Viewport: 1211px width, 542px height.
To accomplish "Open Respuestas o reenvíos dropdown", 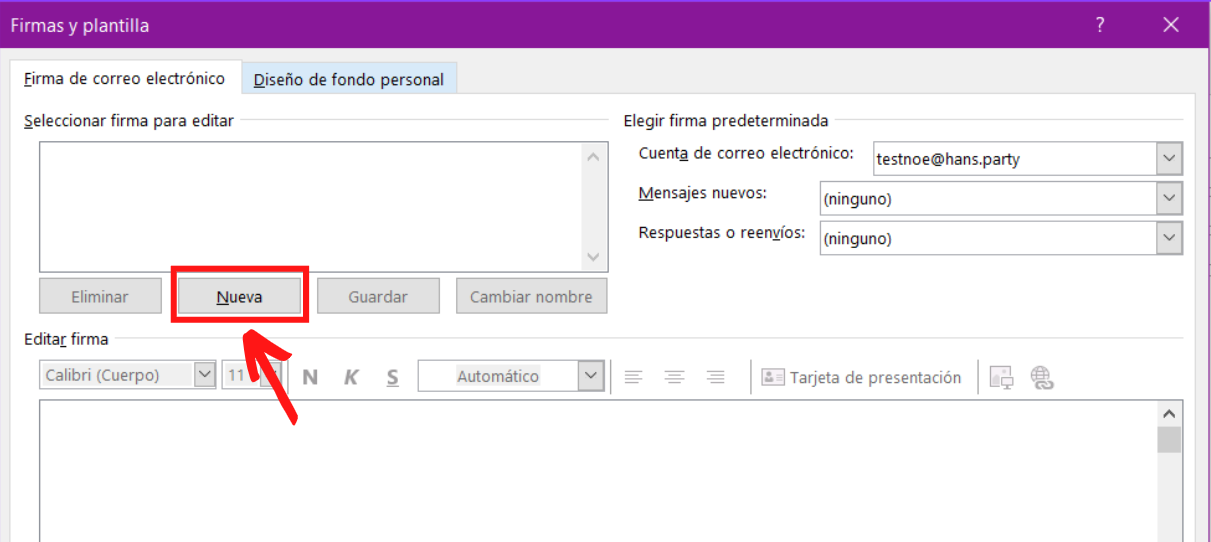I will coord(1169,239).
